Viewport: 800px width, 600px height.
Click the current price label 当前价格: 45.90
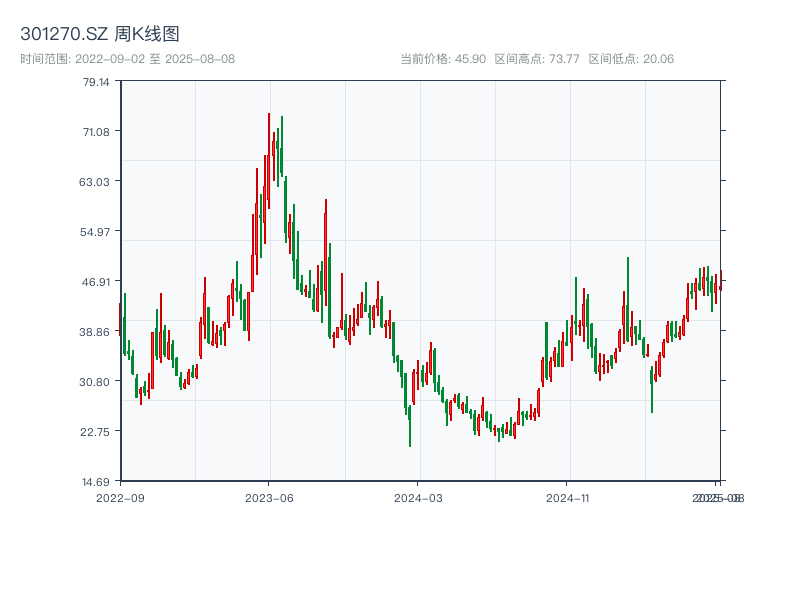(x=443, y=59)
